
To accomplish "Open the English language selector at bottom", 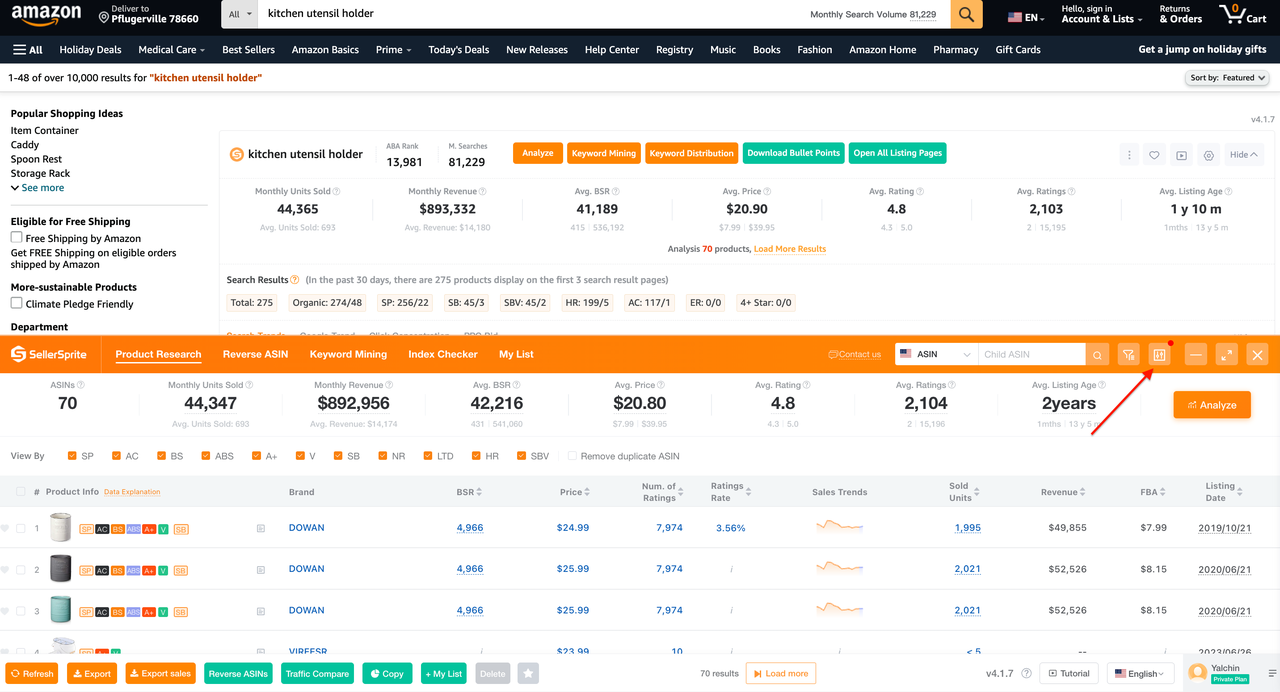I will click(1141, 674).
